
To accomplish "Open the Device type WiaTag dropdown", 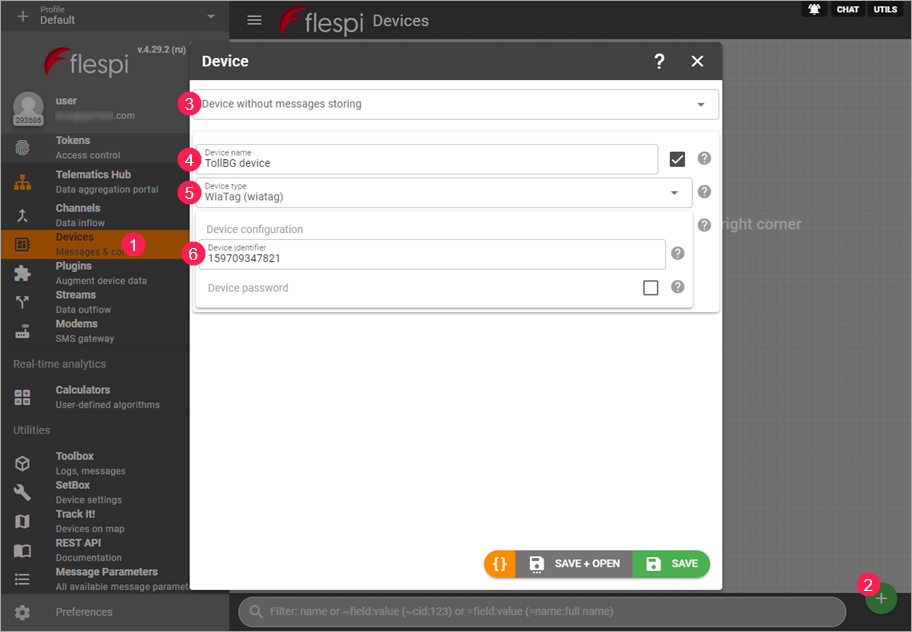I will point(444,192).
